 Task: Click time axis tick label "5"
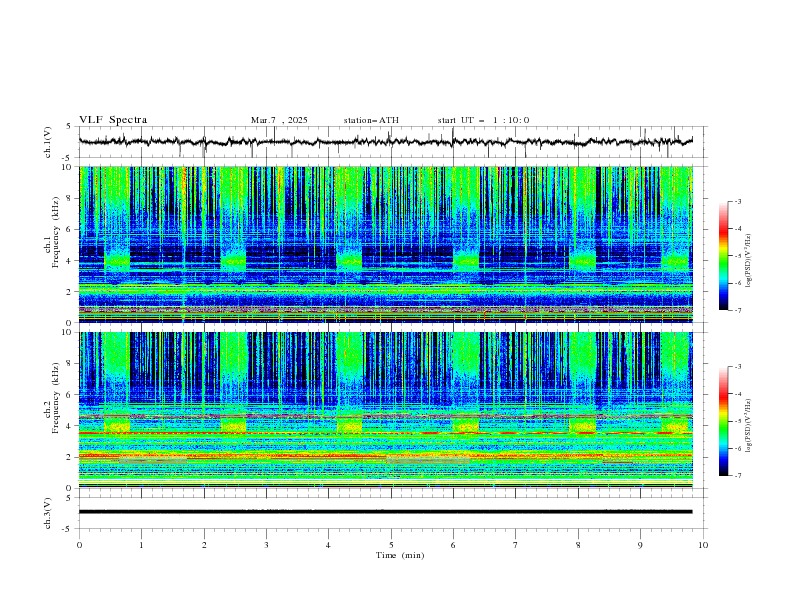(391, 545)
